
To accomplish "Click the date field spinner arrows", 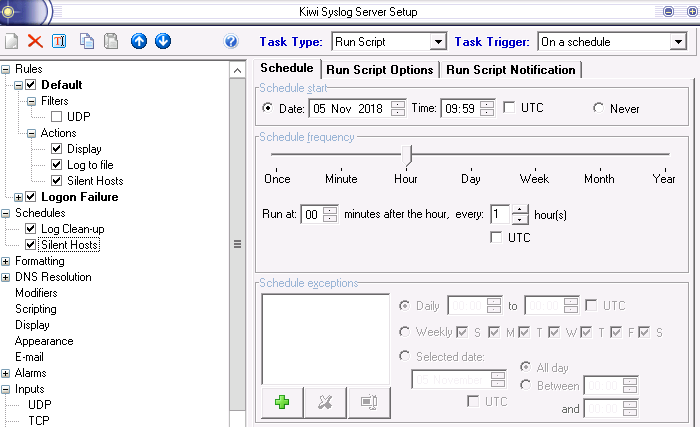I will (x=398, y=109).
